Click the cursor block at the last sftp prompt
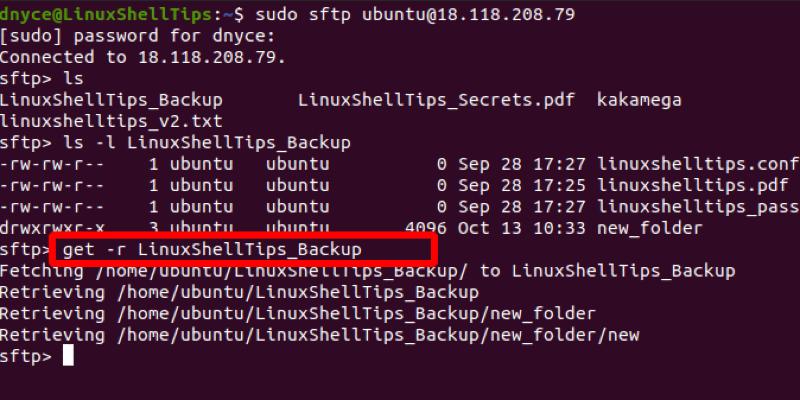The height and width of the screenshot is (400, 800). (x=68, y=356)
